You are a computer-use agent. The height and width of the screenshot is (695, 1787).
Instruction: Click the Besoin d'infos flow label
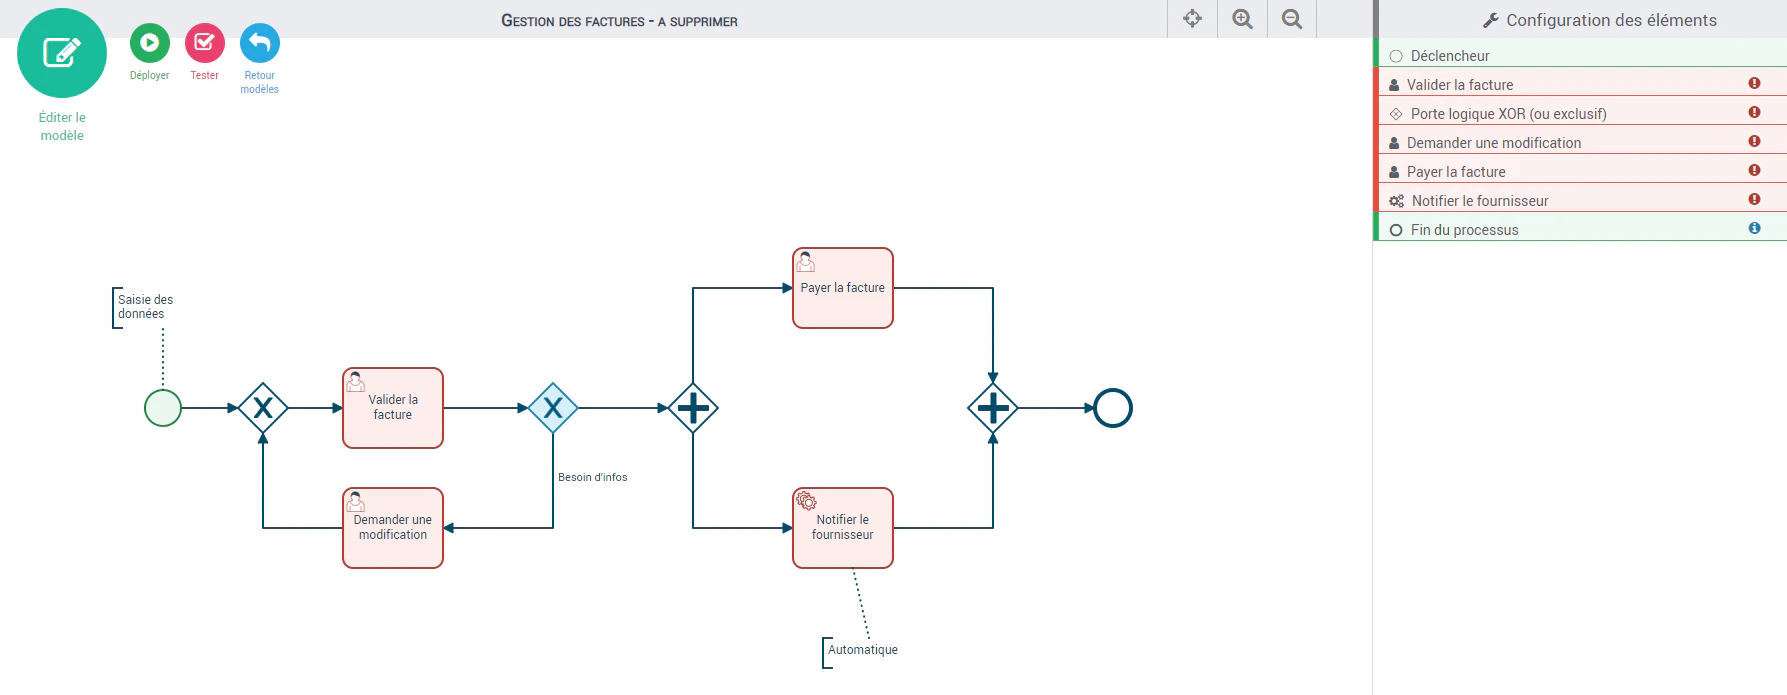click(x=593, y=477)
